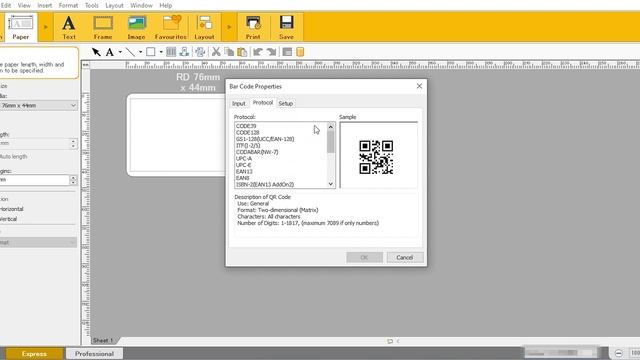Click the margins spinner arrows
Viewport: 640px width, 360px height.
tap(73, 180)
